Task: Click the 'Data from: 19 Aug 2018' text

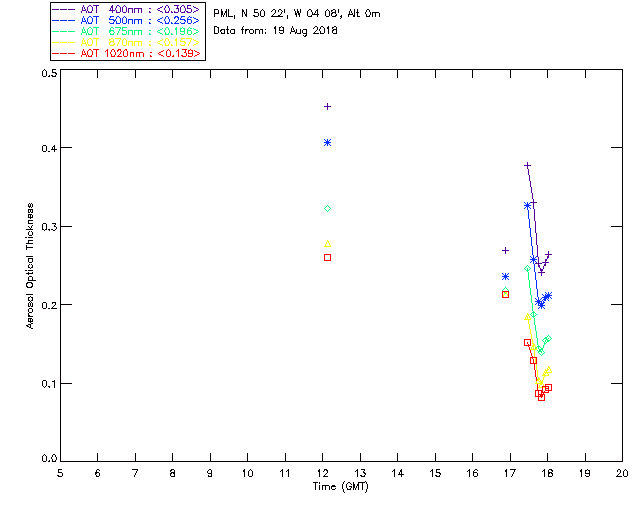Action: 276,31
